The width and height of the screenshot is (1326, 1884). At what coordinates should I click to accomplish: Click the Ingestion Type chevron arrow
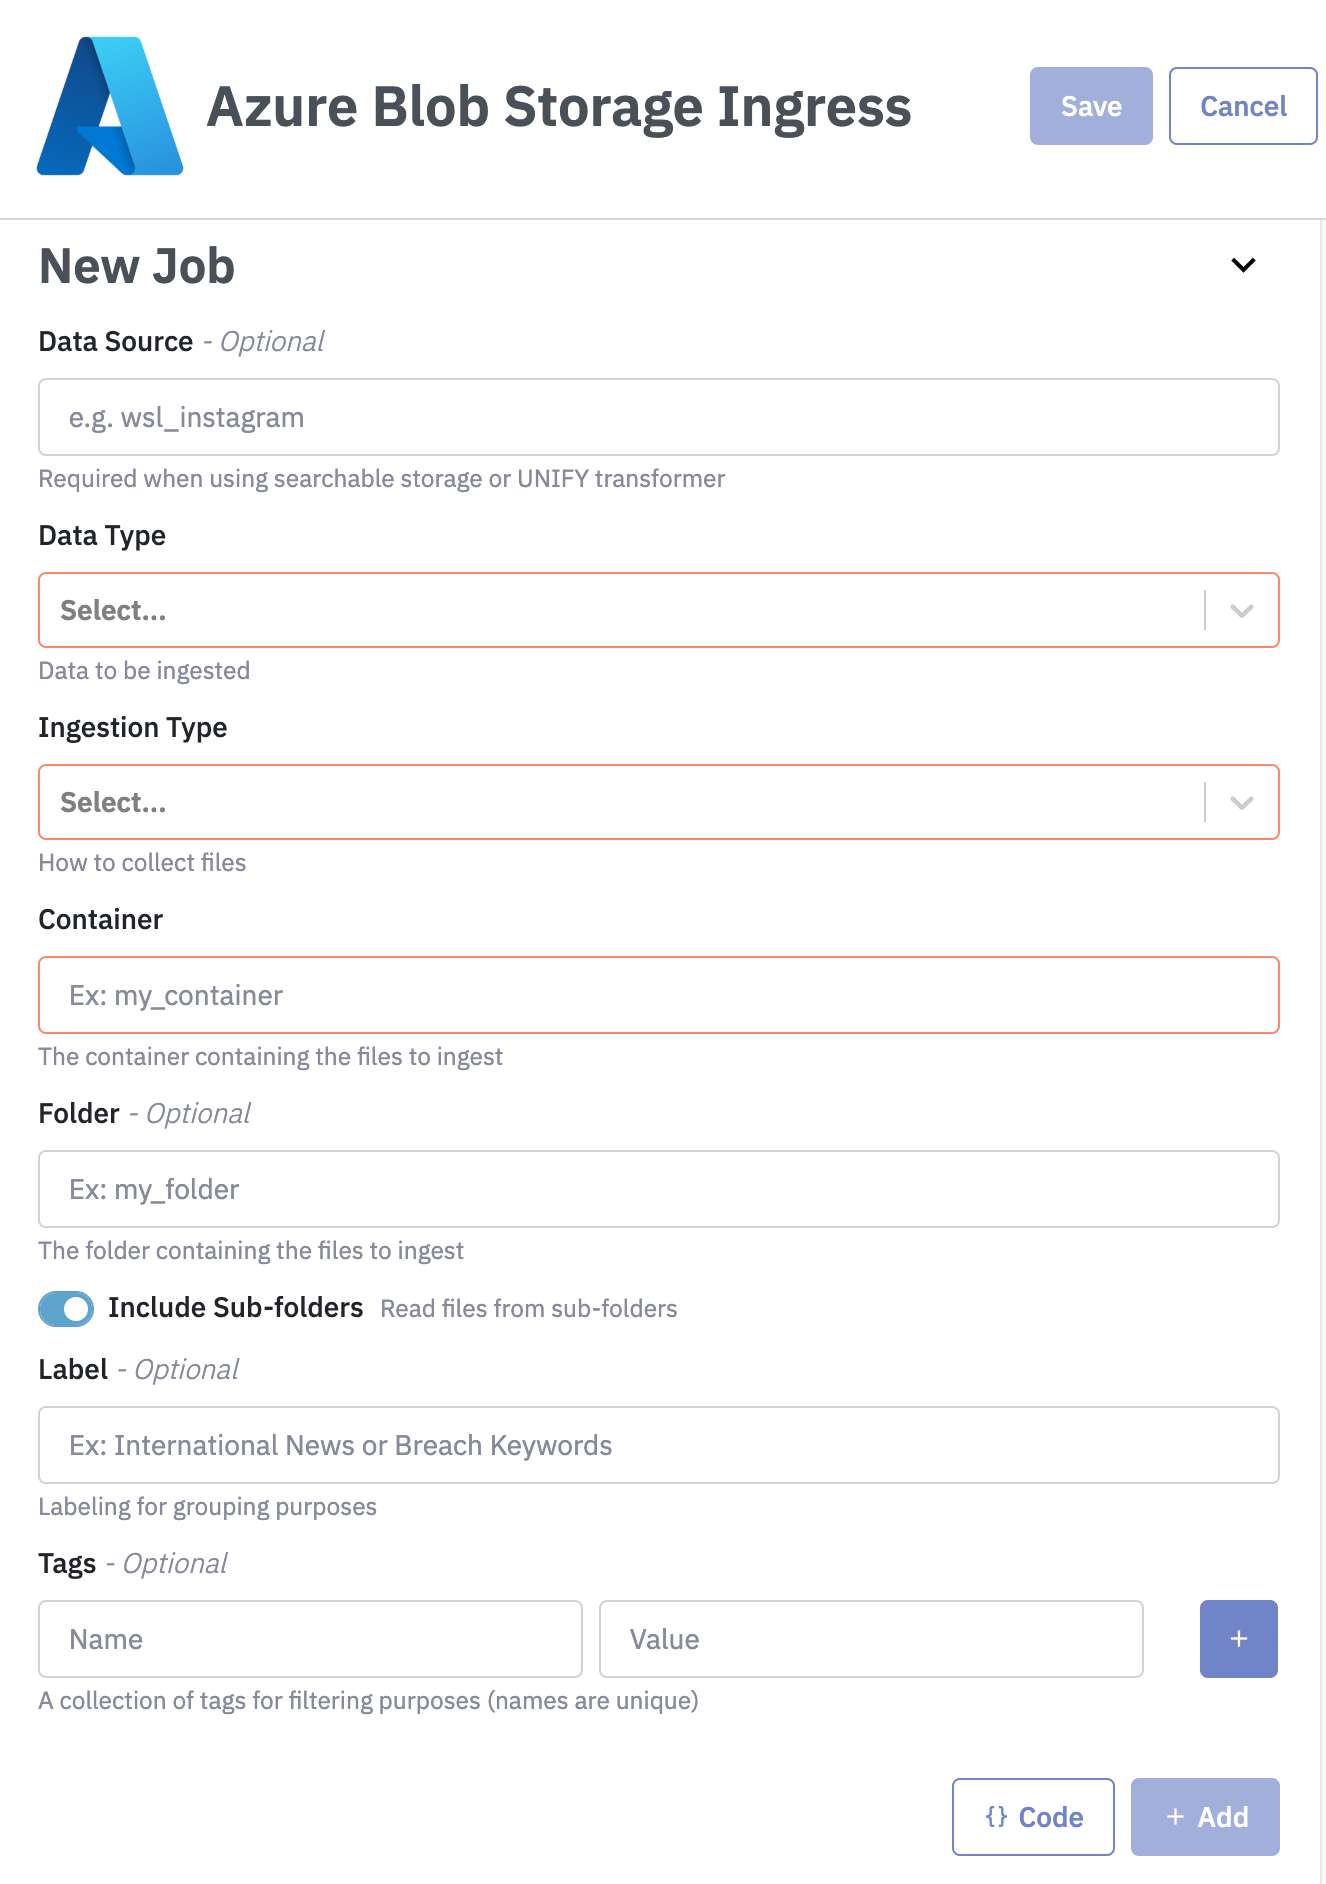click(x=1242, y=802)
